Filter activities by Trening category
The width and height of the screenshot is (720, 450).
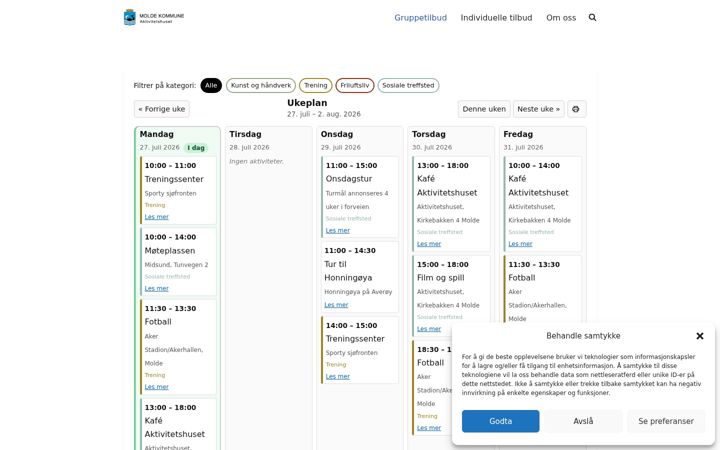pos(315,85)
